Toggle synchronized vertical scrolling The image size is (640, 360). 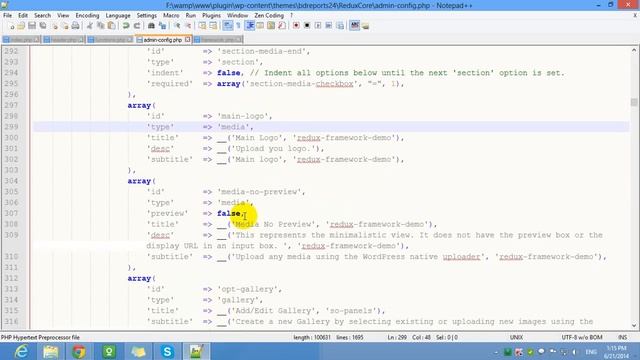202,26
